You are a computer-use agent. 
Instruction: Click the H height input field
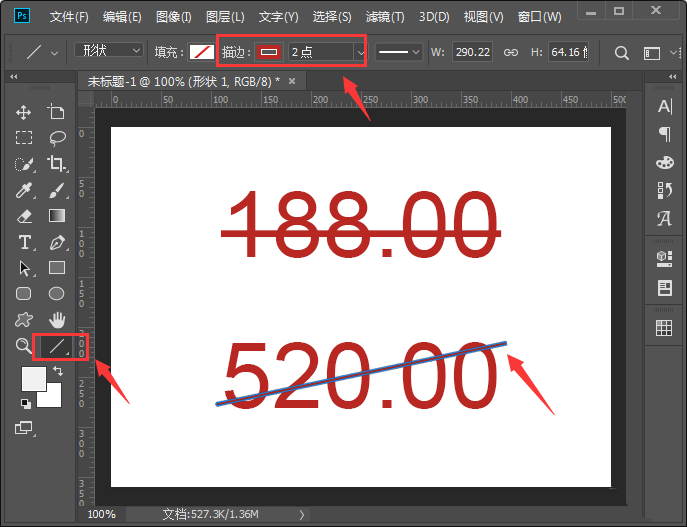point(568,52)
